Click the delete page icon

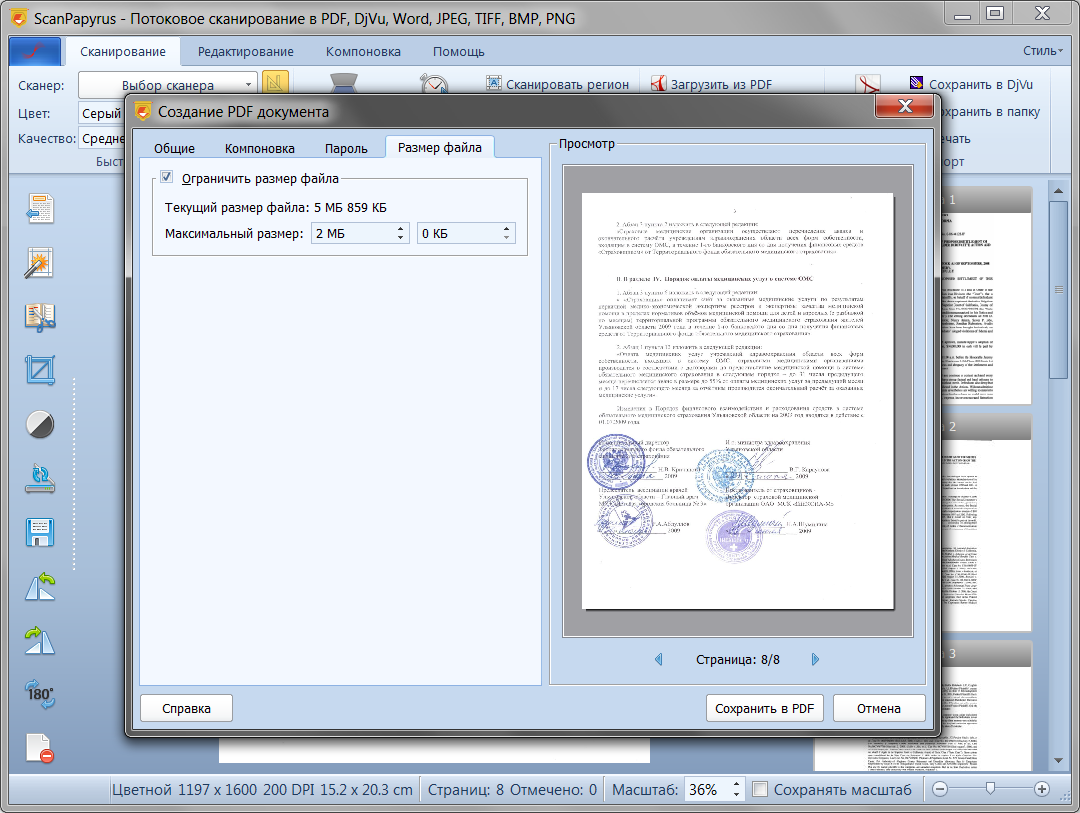point(40,748)
